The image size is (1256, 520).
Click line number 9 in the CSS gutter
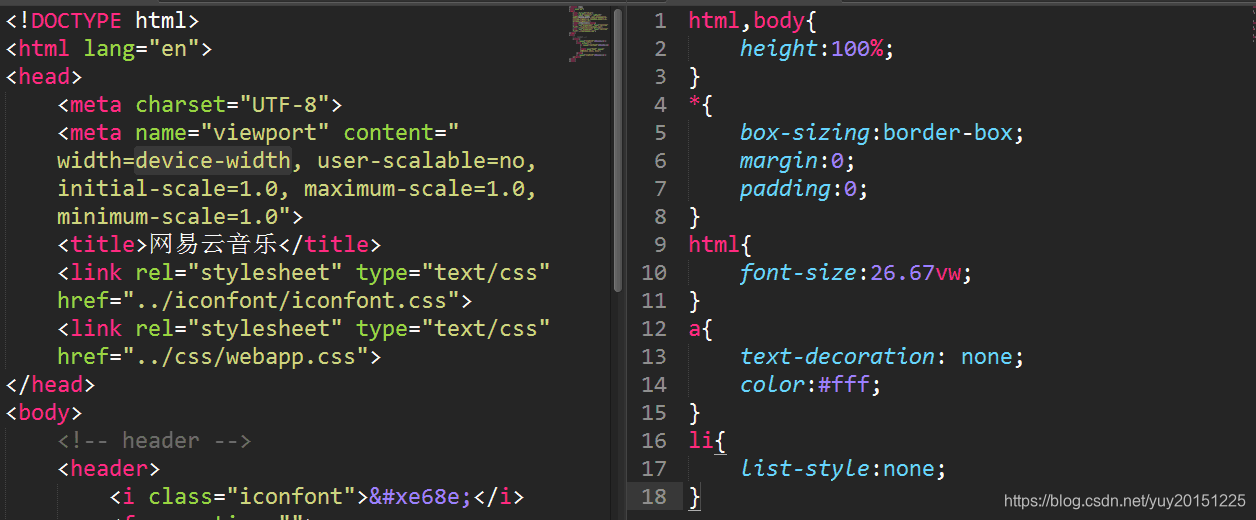(659, 244)
